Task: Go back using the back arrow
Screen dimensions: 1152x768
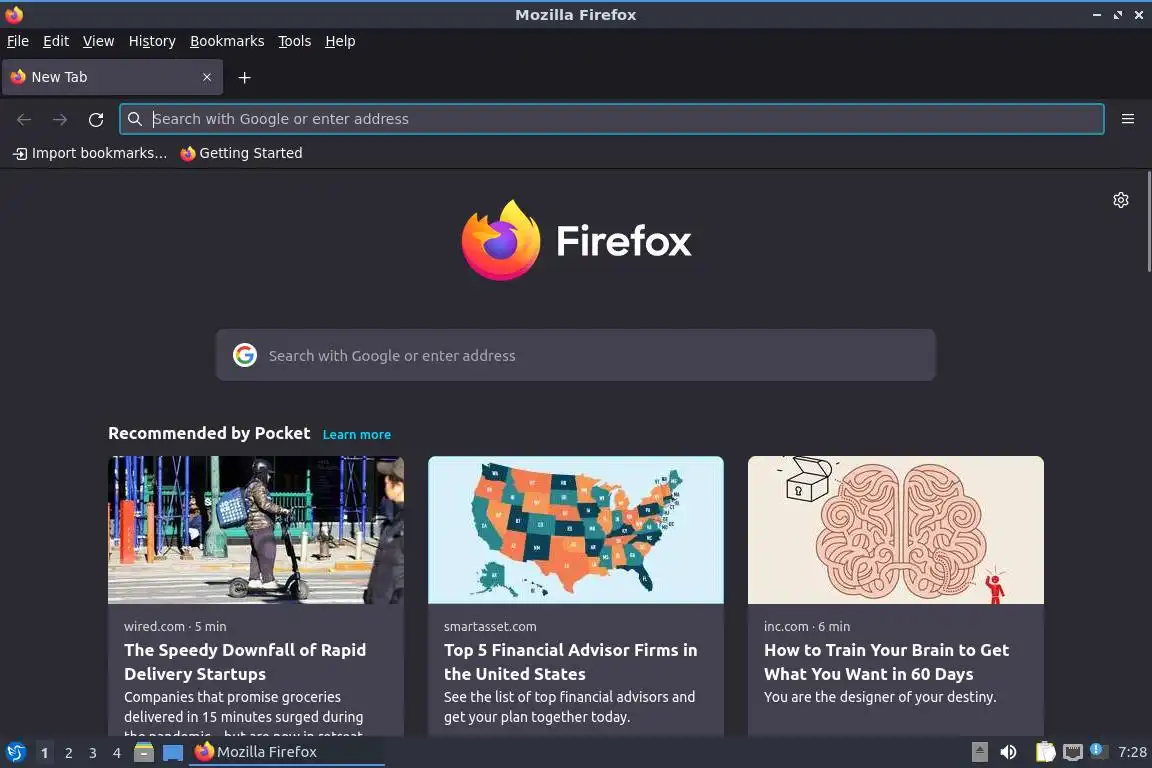Action: [x=24, y=119]
